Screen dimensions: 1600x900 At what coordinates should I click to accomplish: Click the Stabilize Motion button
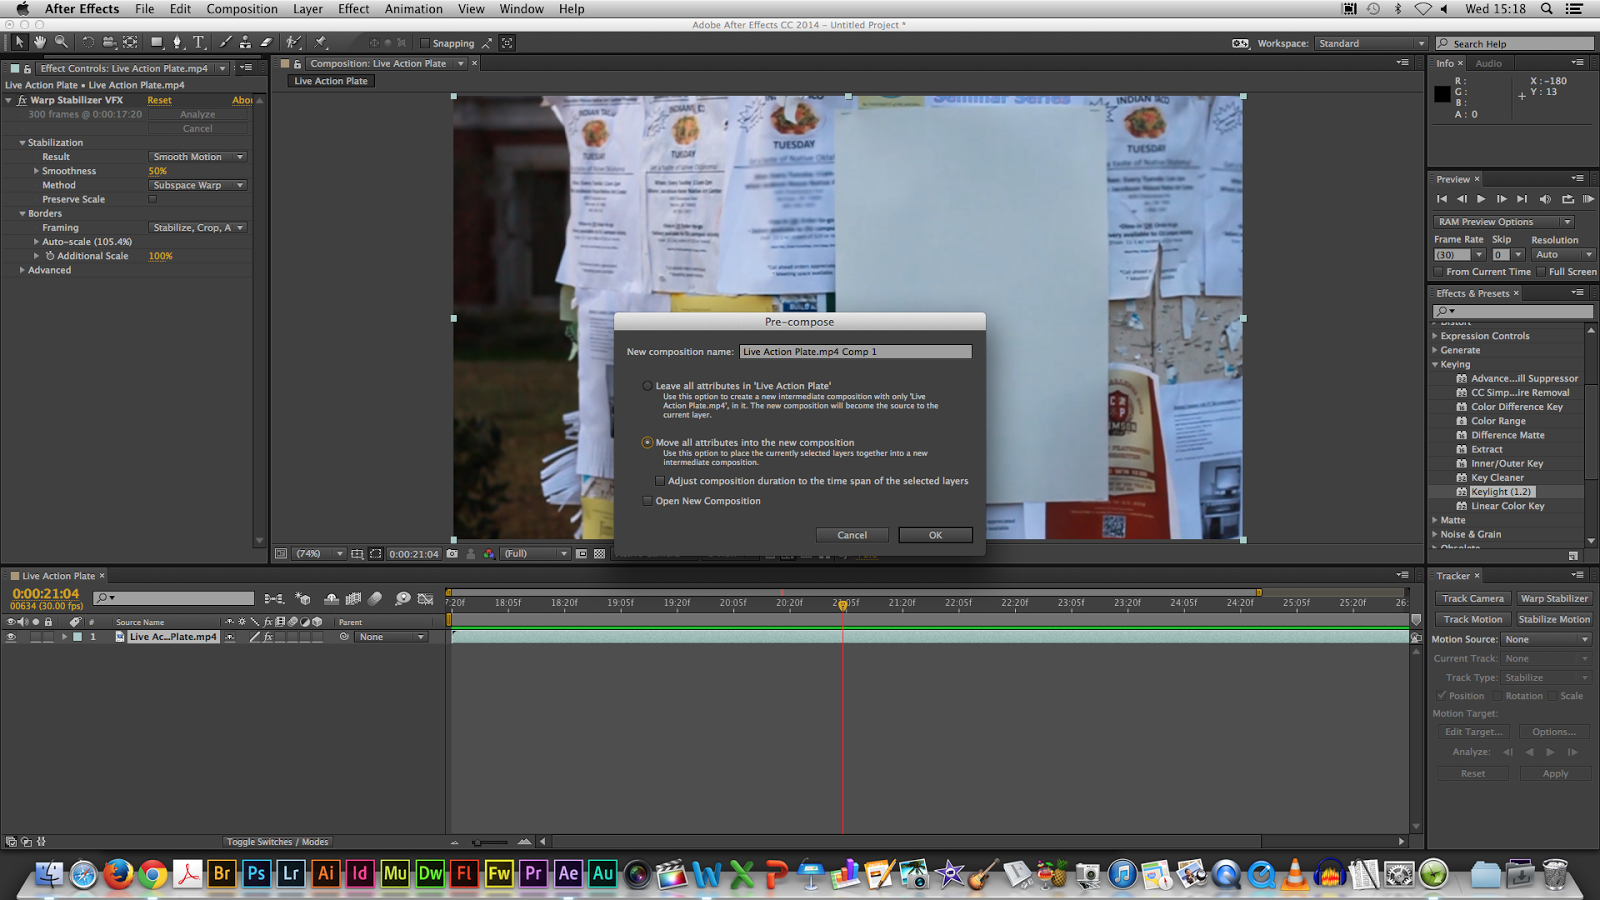(1554, 620)
